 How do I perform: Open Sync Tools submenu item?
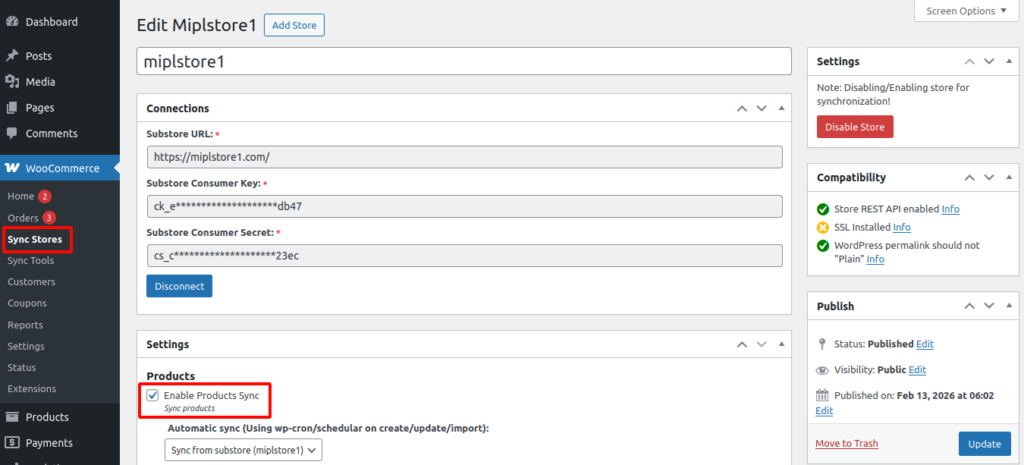30,260
